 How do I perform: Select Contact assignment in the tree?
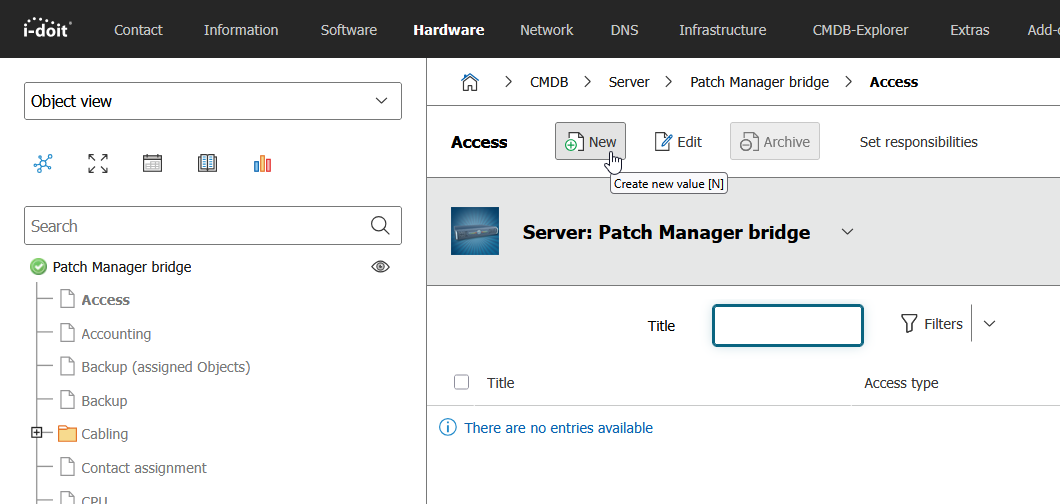[144, 468]
